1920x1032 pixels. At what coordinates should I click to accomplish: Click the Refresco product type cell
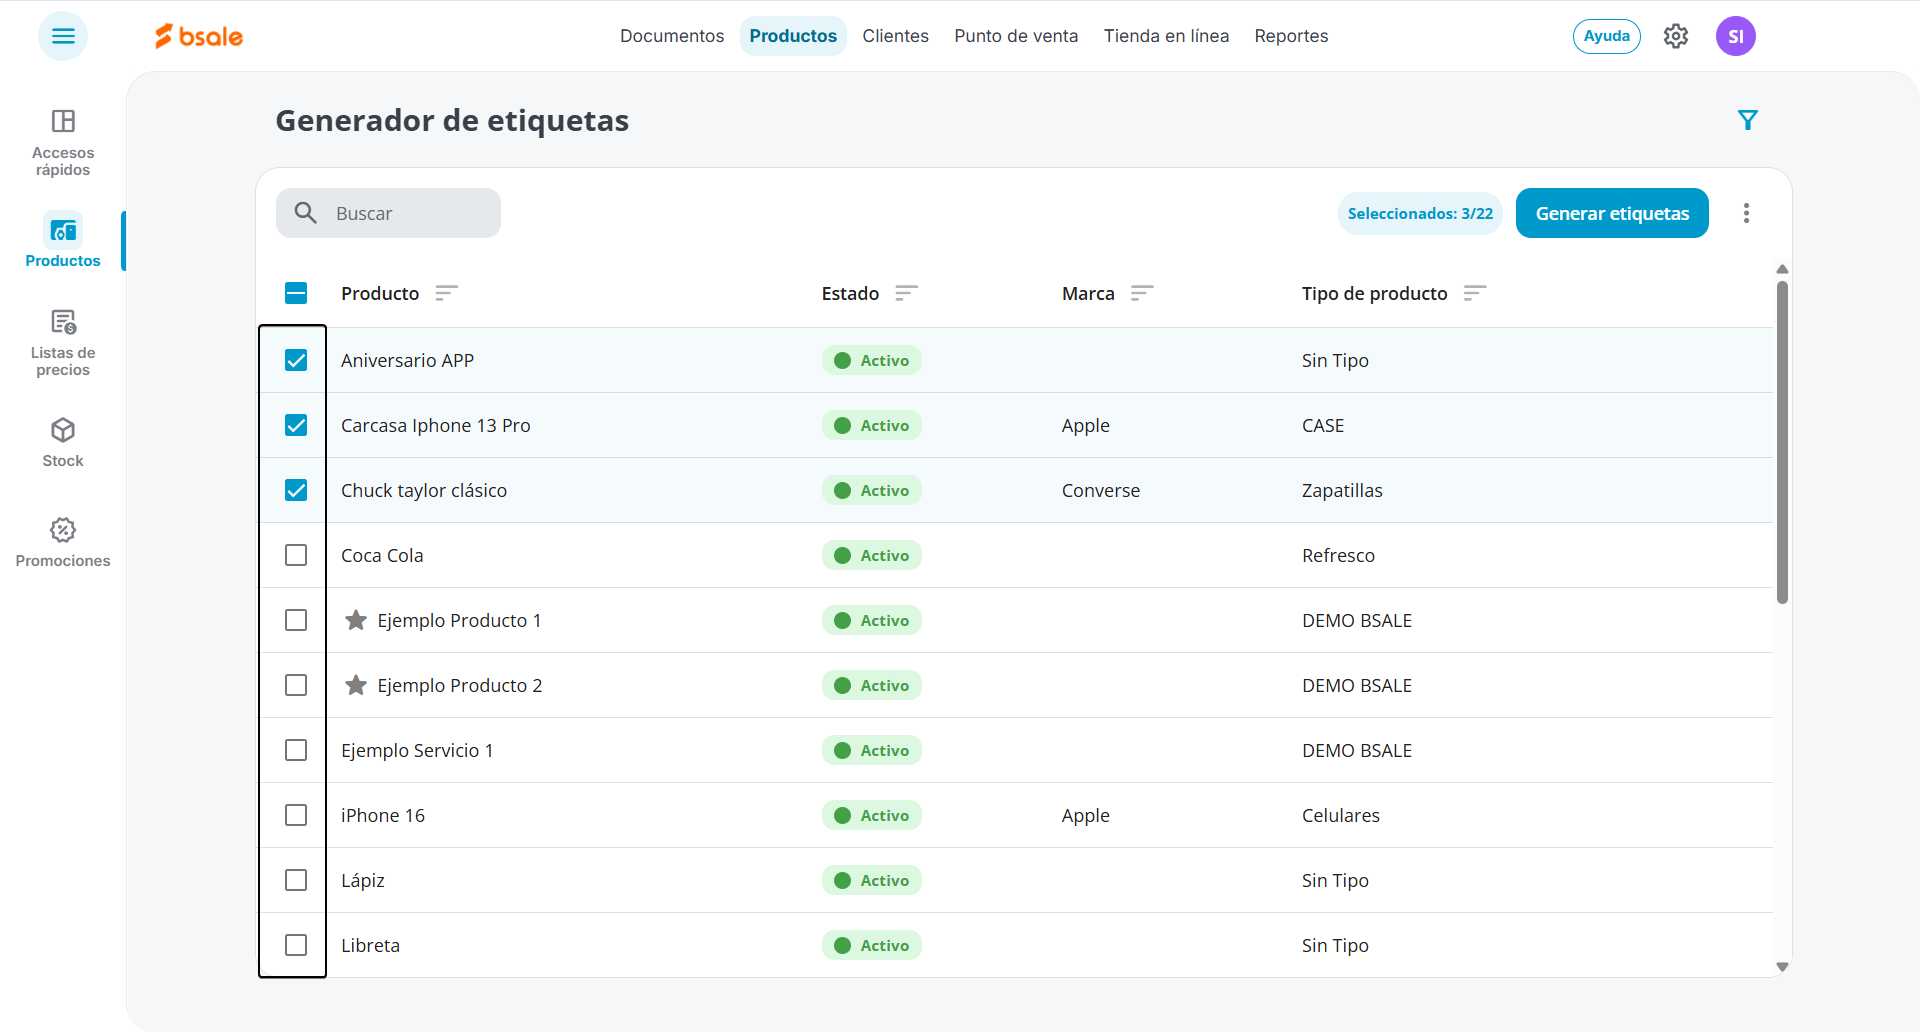pos(1338,555)
